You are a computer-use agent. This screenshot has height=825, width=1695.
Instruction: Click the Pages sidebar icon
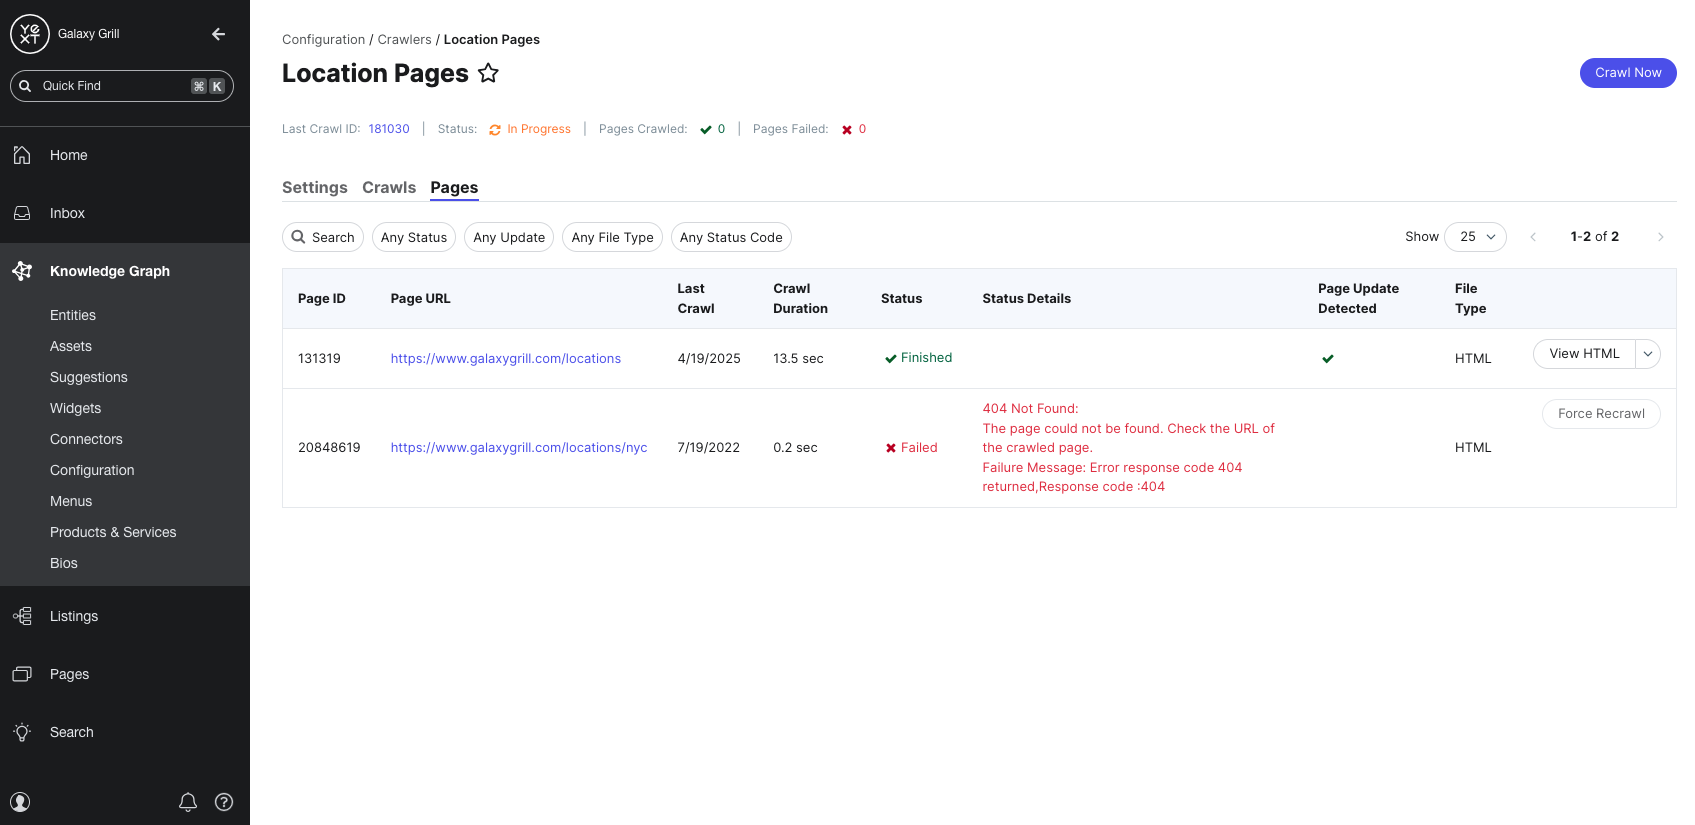(22, 674)
